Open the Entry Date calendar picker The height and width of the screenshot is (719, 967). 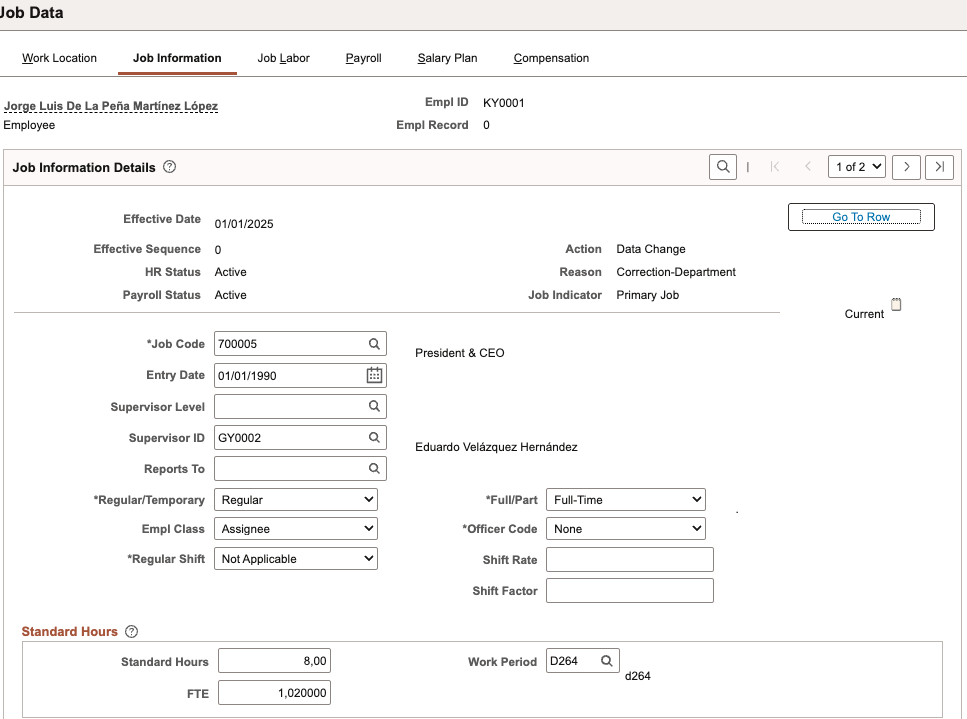[x=374, y=375]
